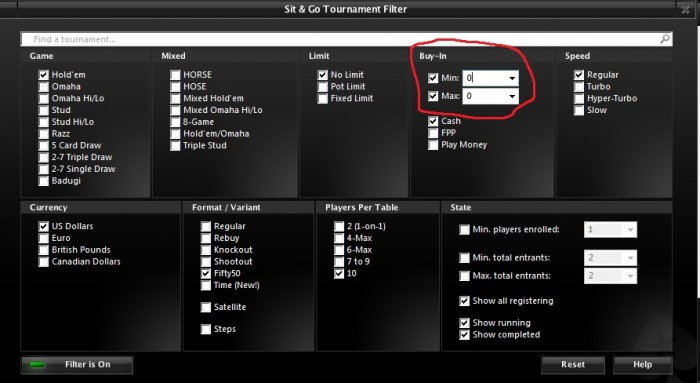Screen dimensions: 700x383
Task: Toggle the Buy-In Min checkbox
Action: [x=433, y=78]
